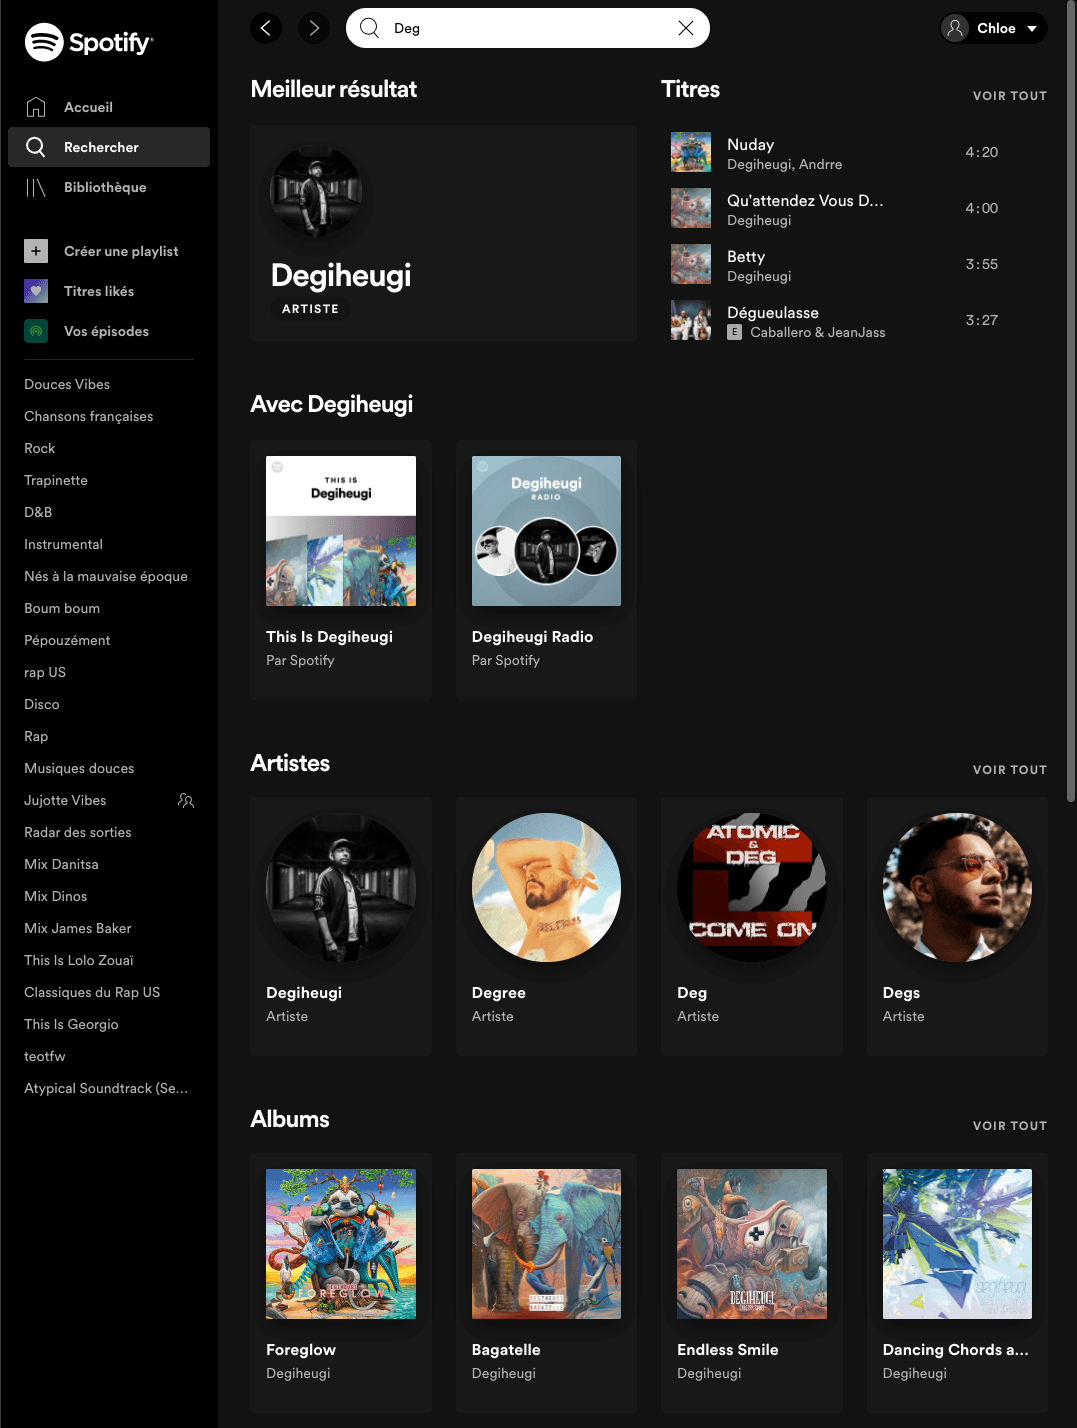The width and height of the screenshot is (1077, 1428).
Task: Open This Is Georgio playlist
Action: pyautogui.click(x=71, y=1024)
